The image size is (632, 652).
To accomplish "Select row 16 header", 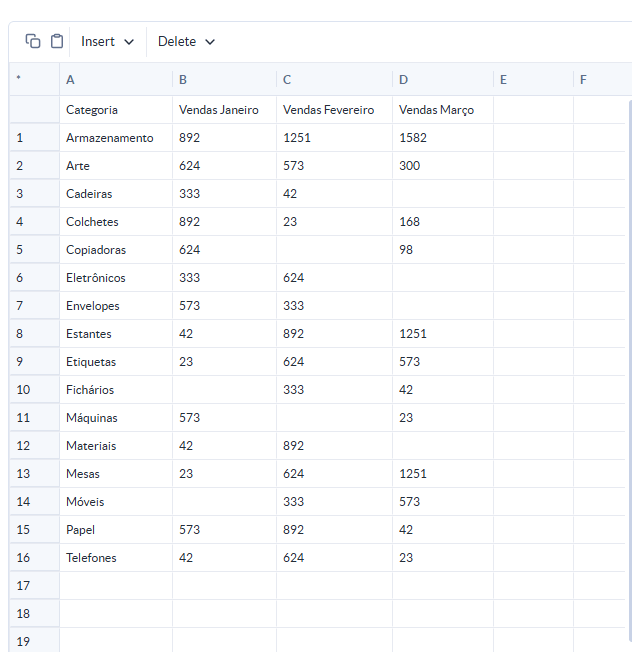I will 34,558.
